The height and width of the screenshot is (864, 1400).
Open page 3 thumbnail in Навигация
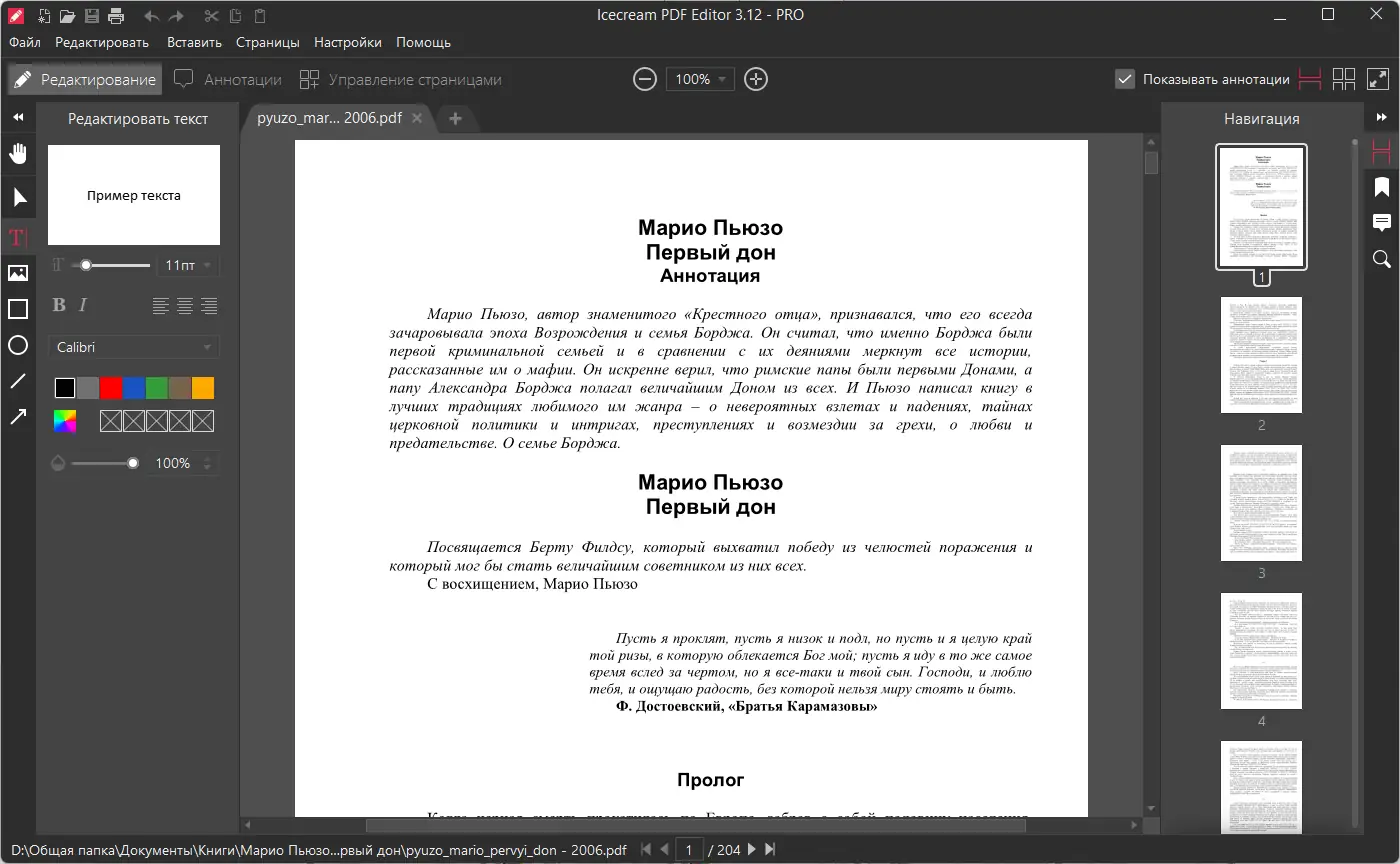(1261, 503)
